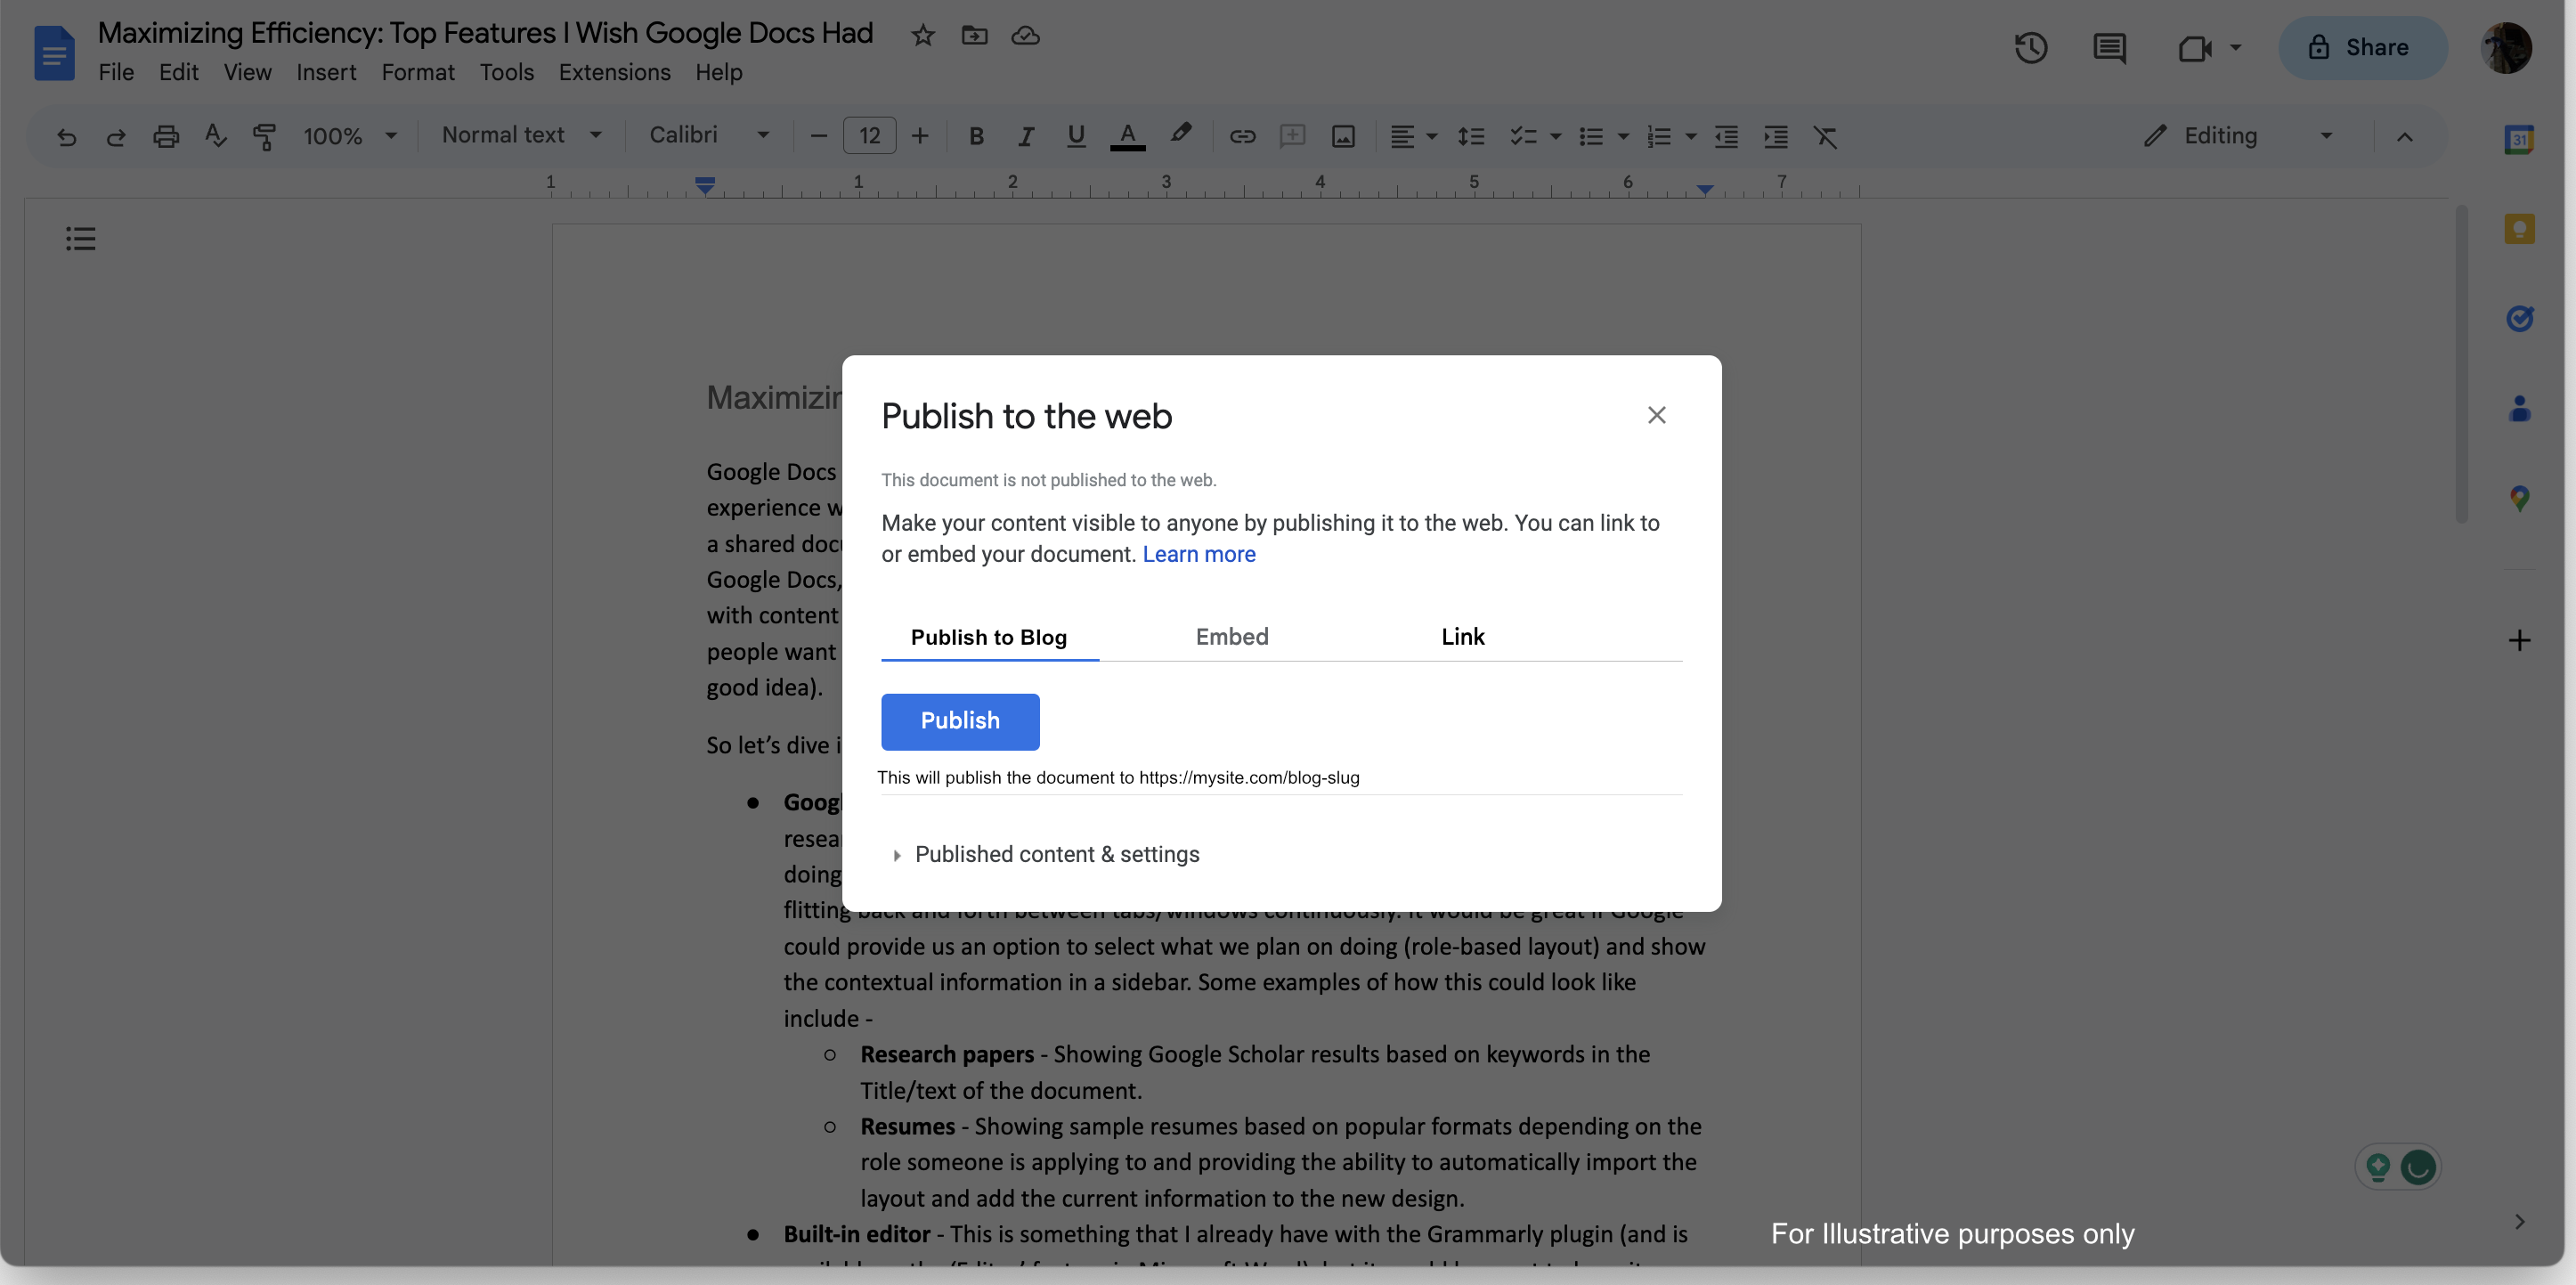The image size is (2576, 1285).
Task: Follow the Learn more link
Action: point(1199,554)
